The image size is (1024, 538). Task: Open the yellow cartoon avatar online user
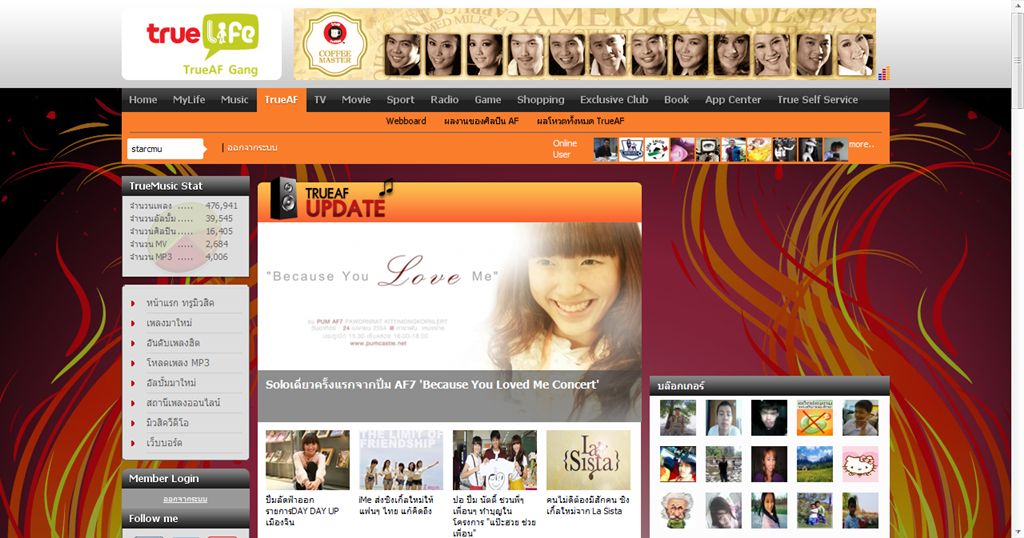759,150
